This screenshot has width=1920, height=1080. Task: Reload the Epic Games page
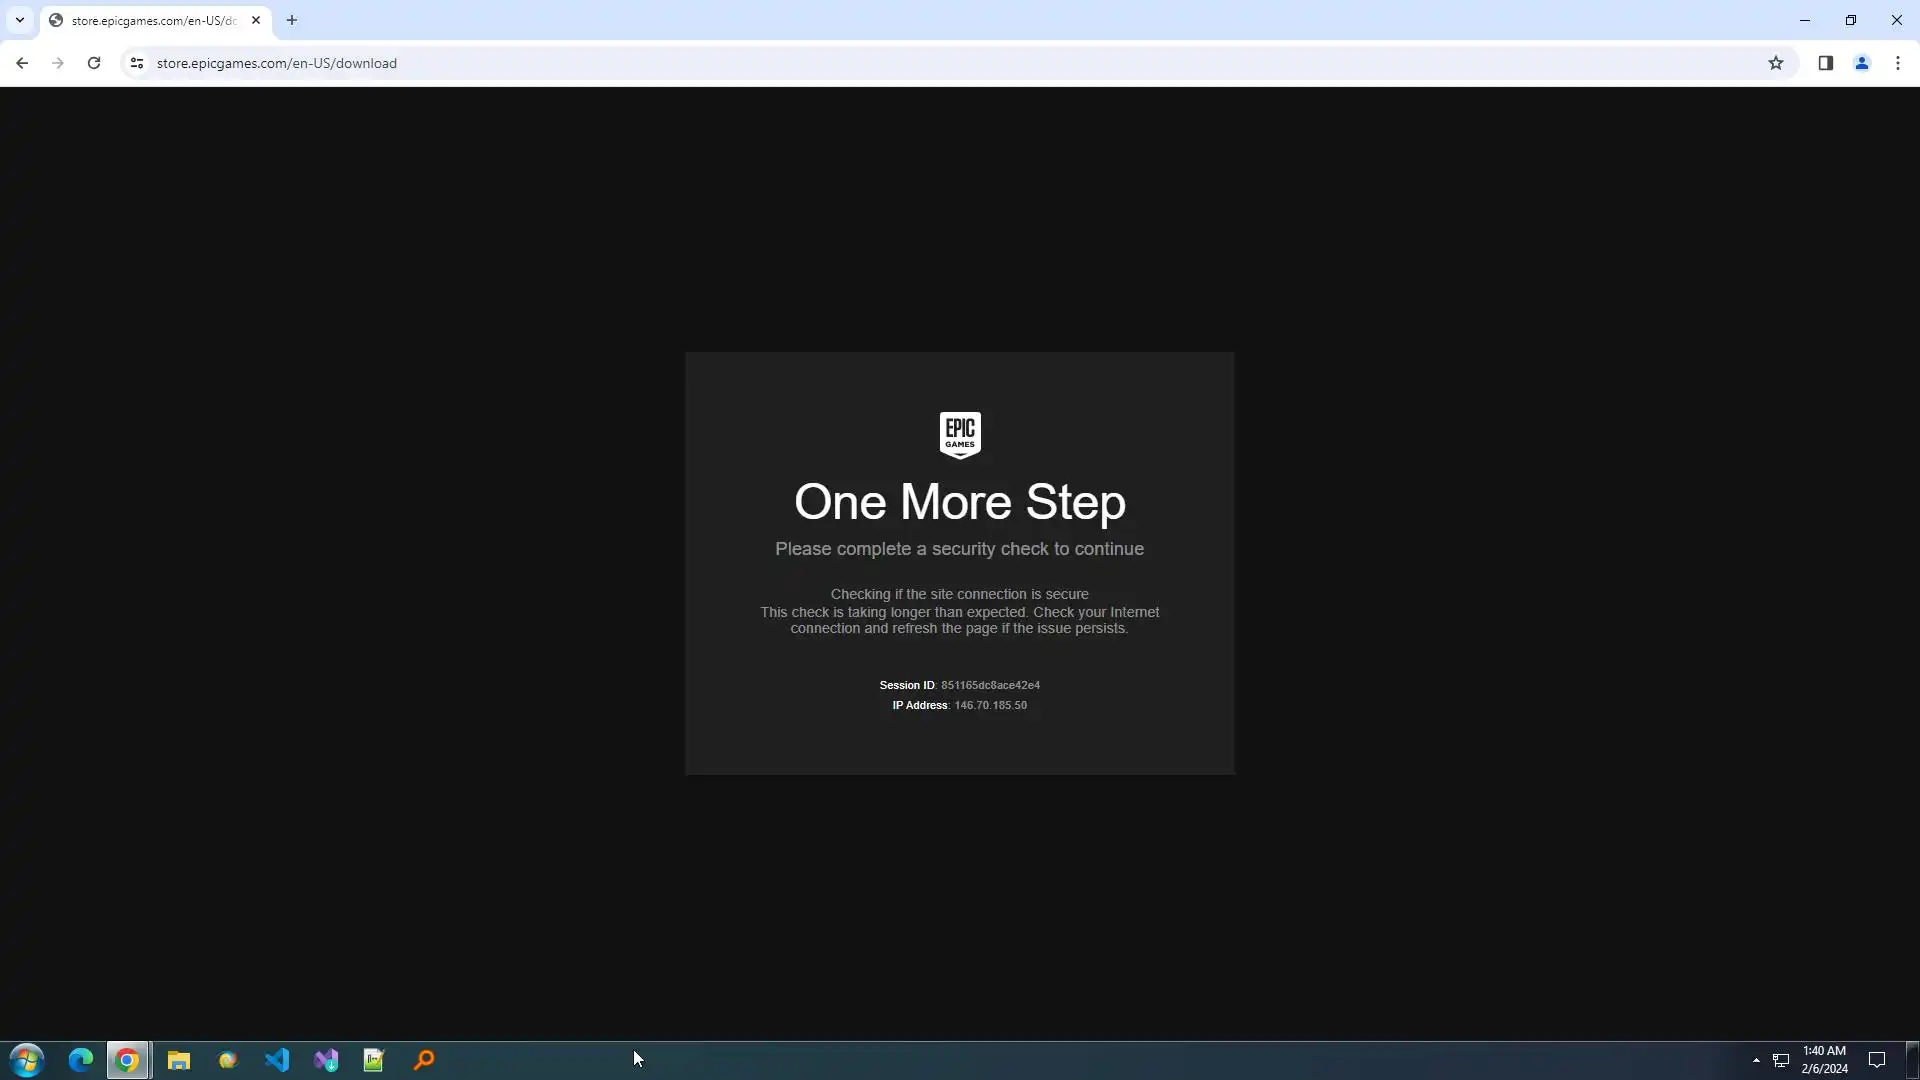point(94,63)
